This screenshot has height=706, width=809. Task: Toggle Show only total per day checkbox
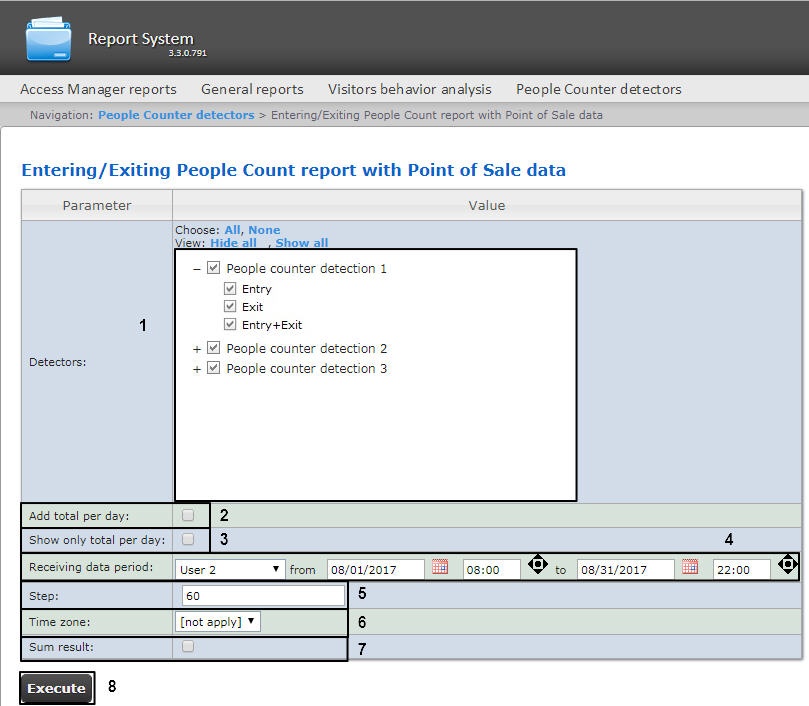pos(188,540)
